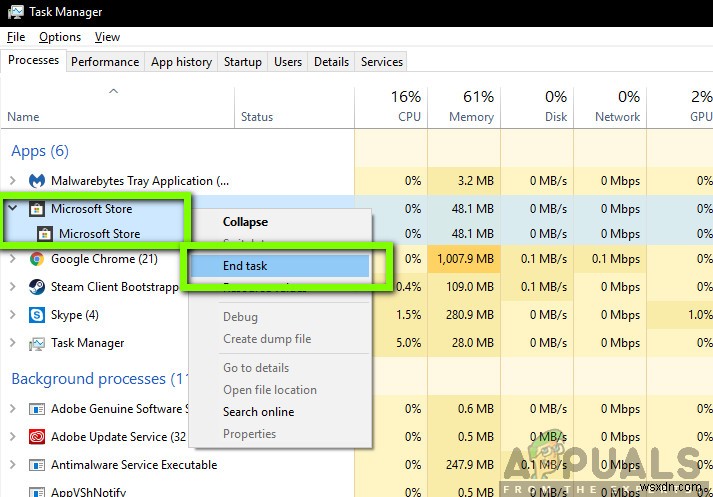Switch to the Performance tab

point(105,62)
